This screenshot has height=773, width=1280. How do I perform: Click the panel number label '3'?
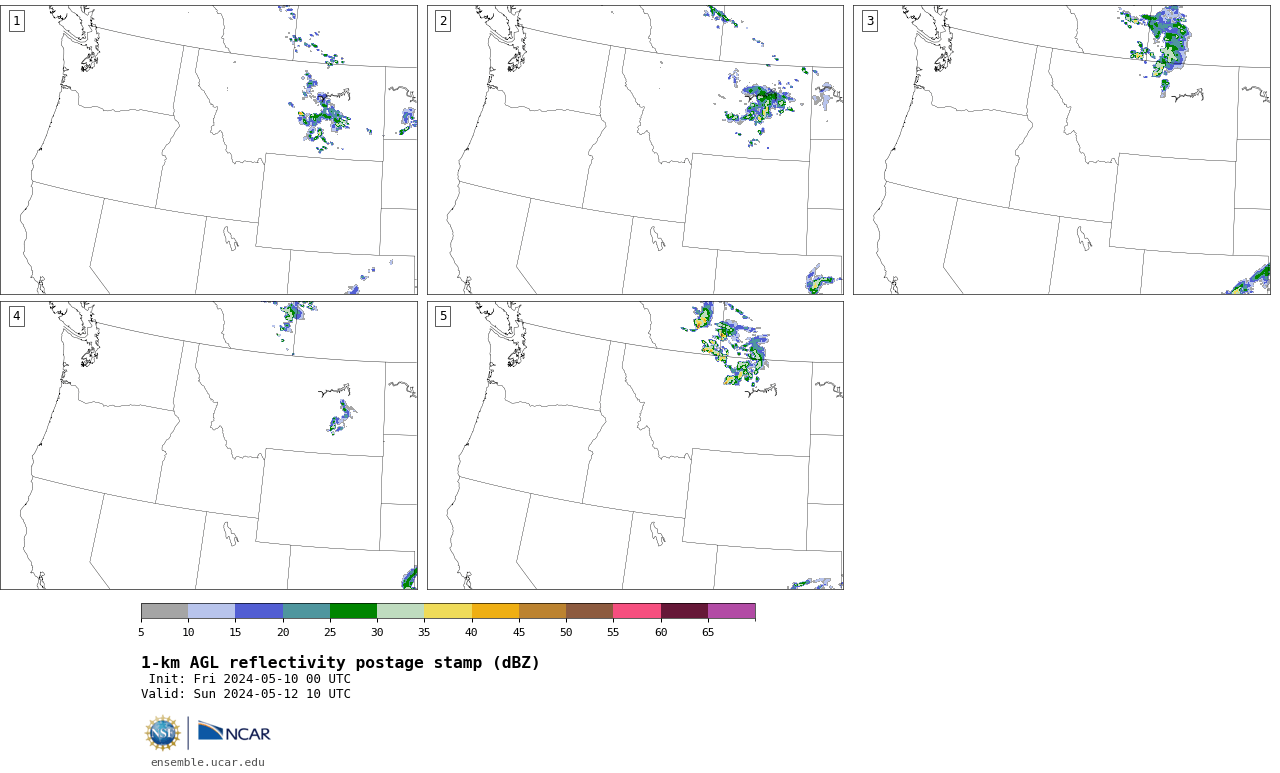tap(870, 21)
